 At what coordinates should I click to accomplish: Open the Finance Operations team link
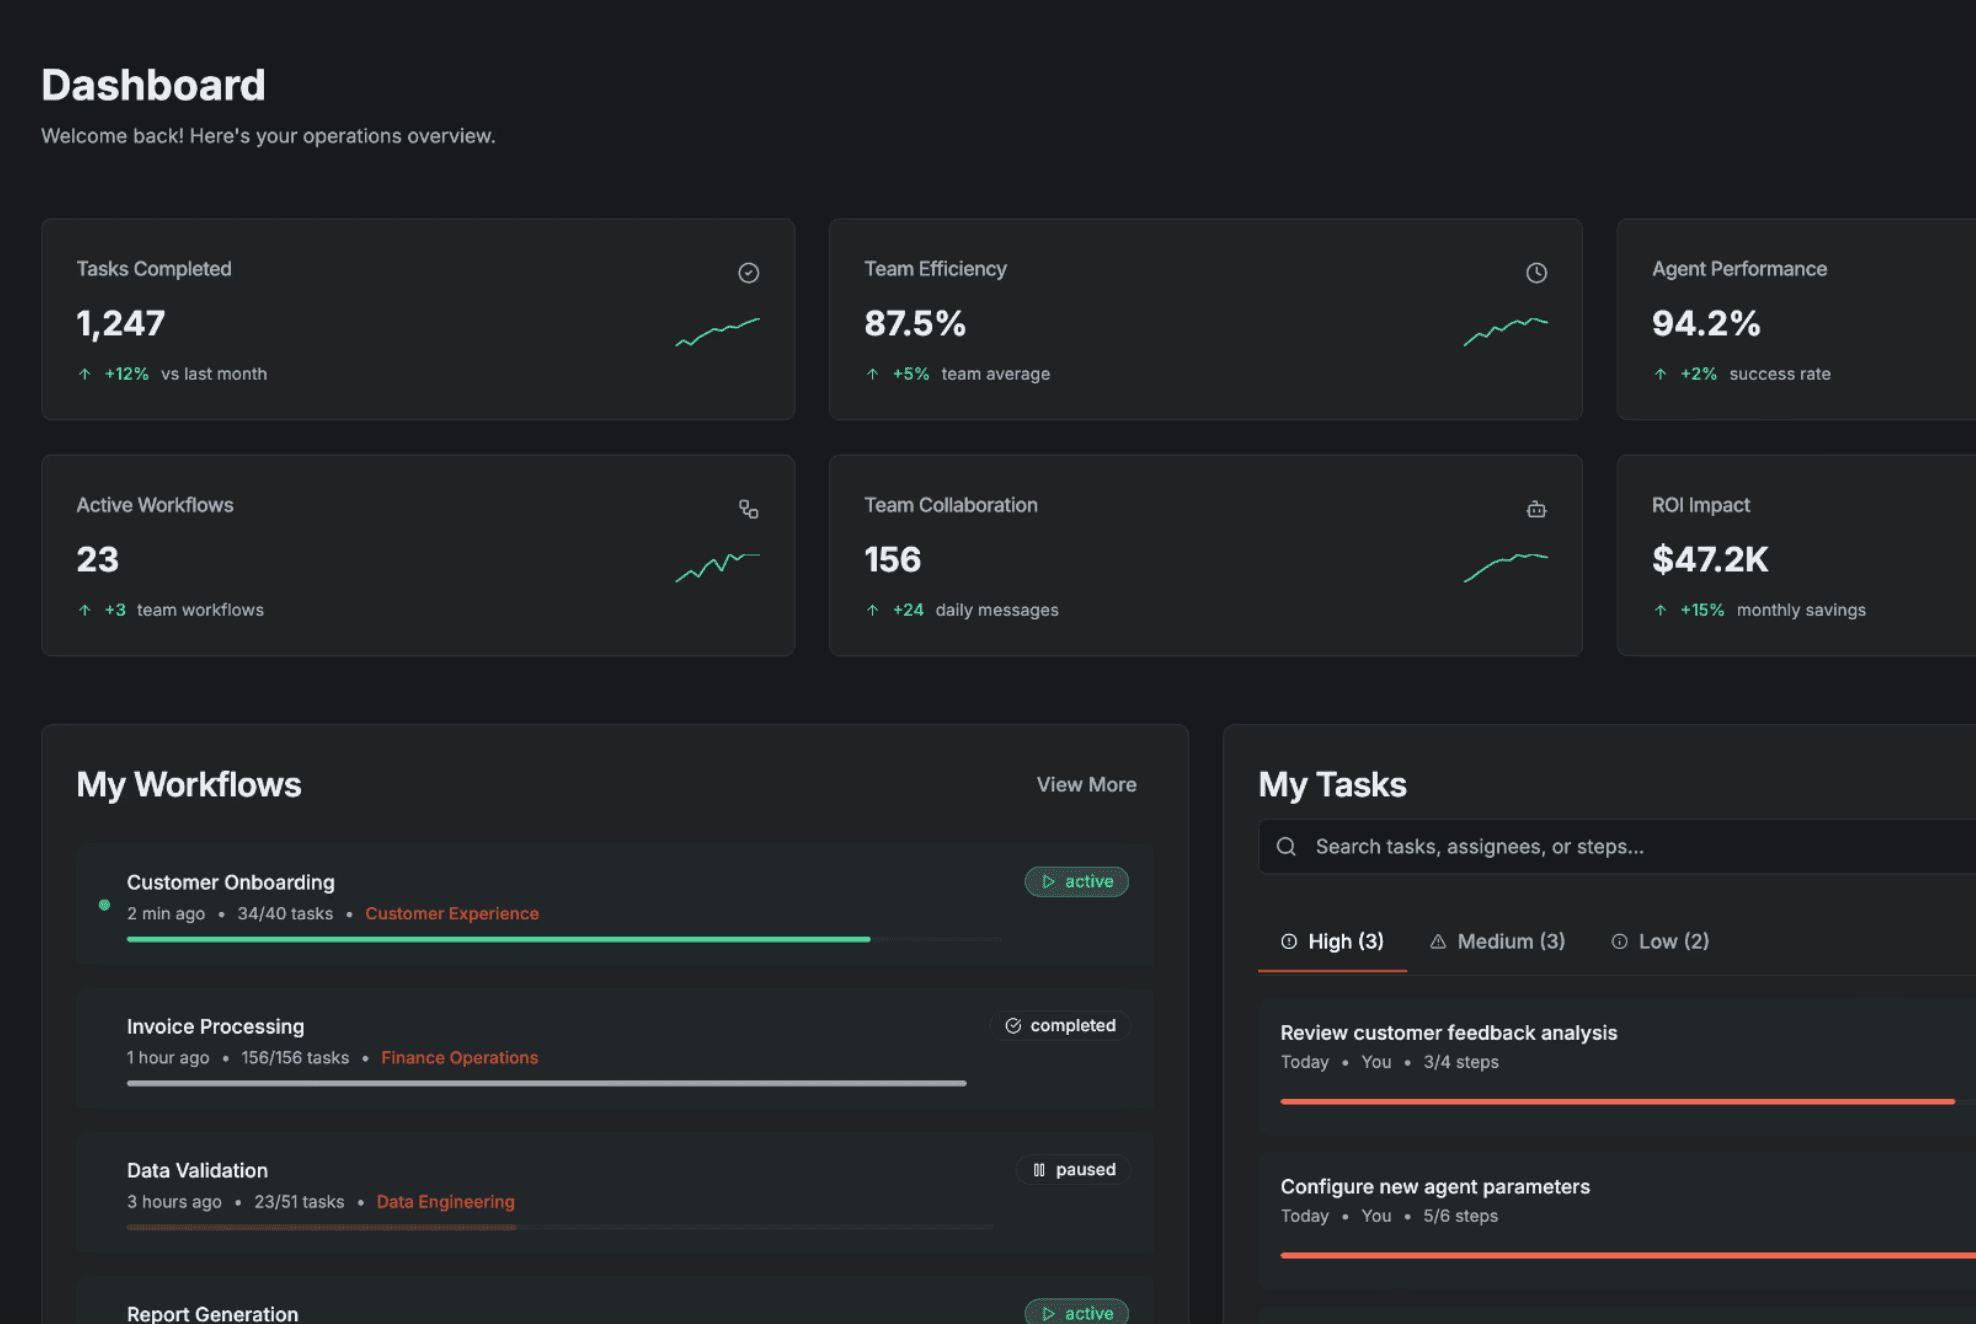[459, 1057]
